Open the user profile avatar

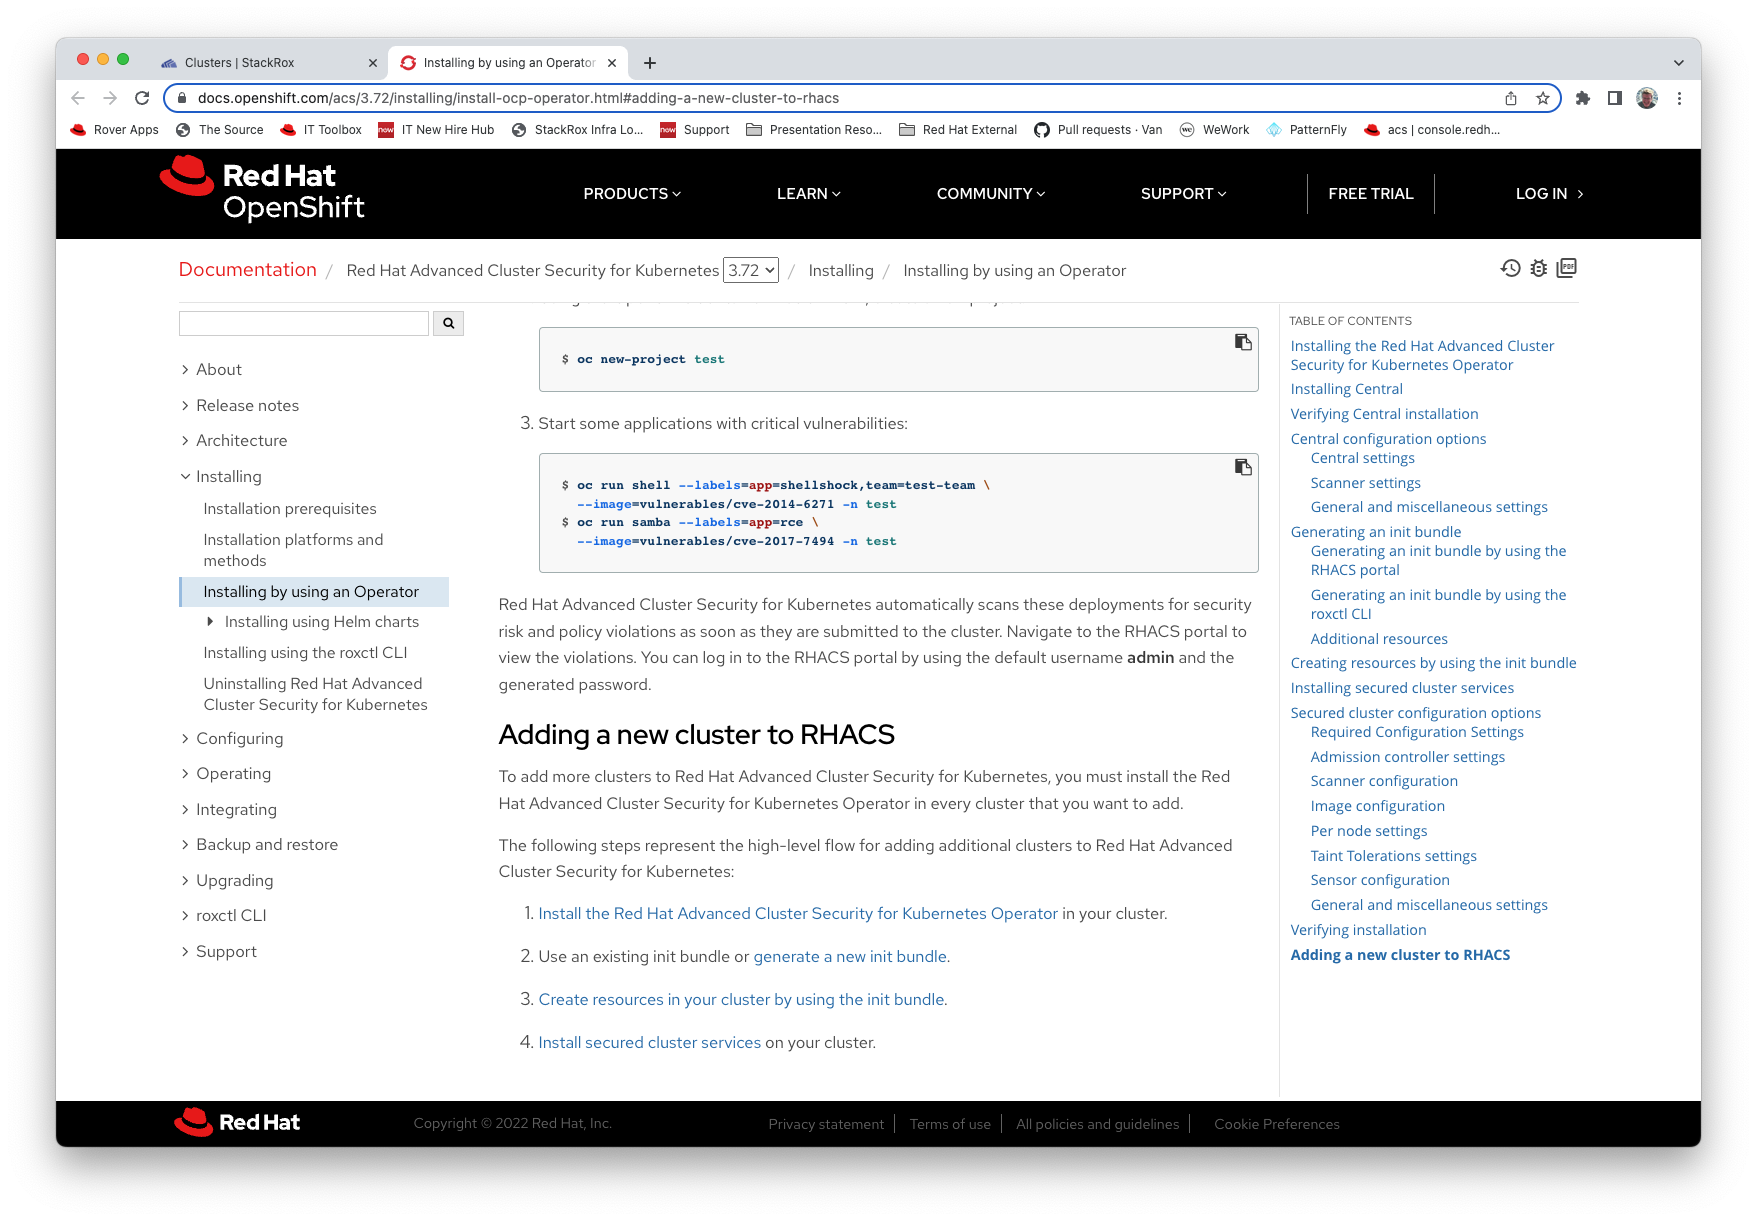1647,98
